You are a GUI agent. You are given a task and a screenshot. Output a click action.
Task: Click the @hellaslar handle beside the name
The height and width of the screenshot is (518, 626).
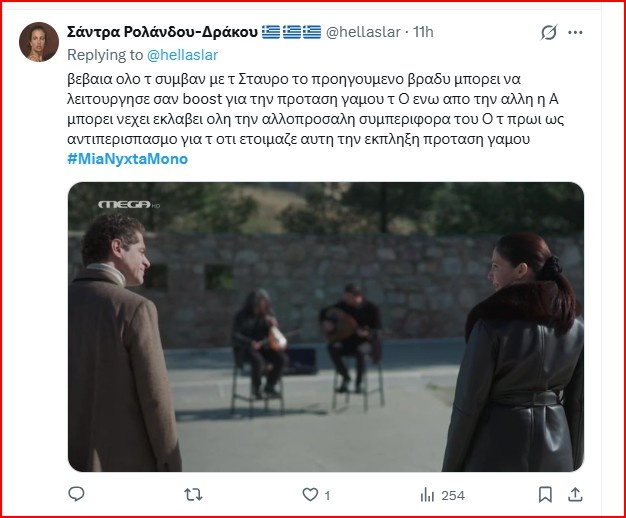coord(363,32)
